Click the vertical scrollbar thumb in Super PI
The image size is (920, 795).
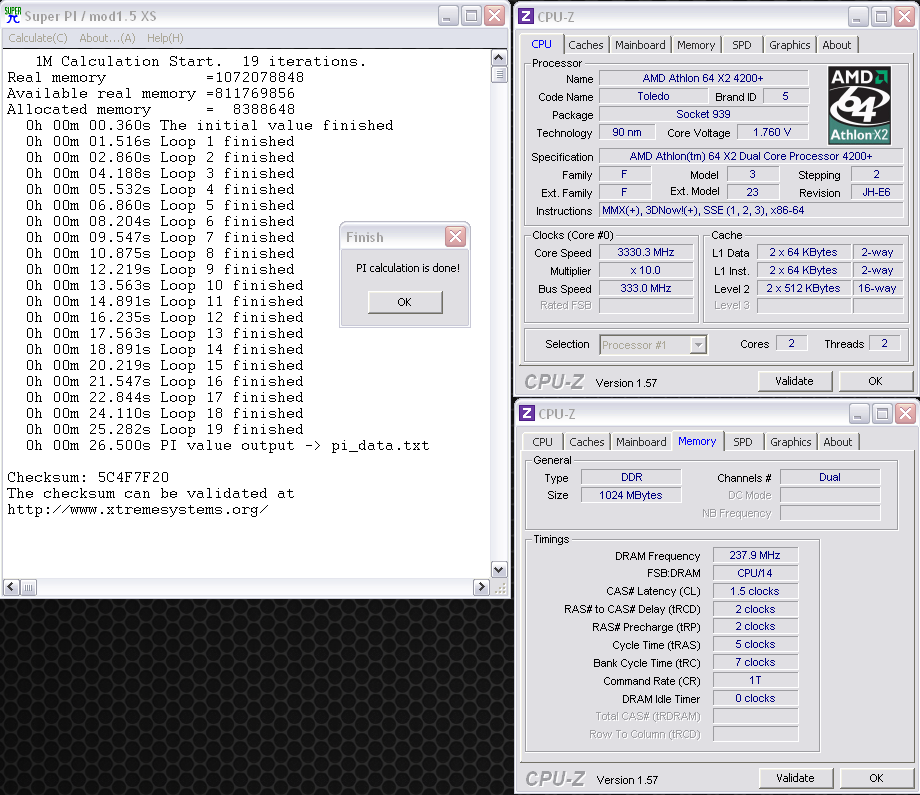pyautogui.click(x=499, y=75)
